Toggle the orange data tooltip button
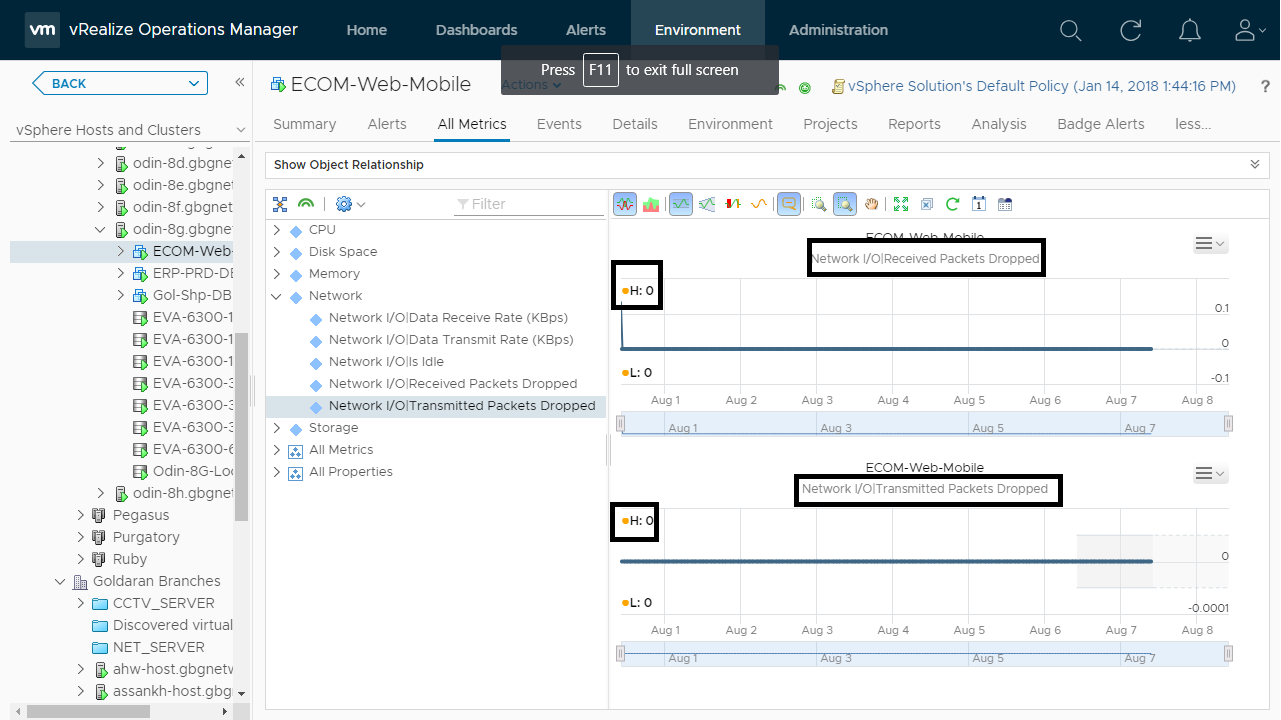The height and width of the screenshot is (720, 1281). point(789,204)
